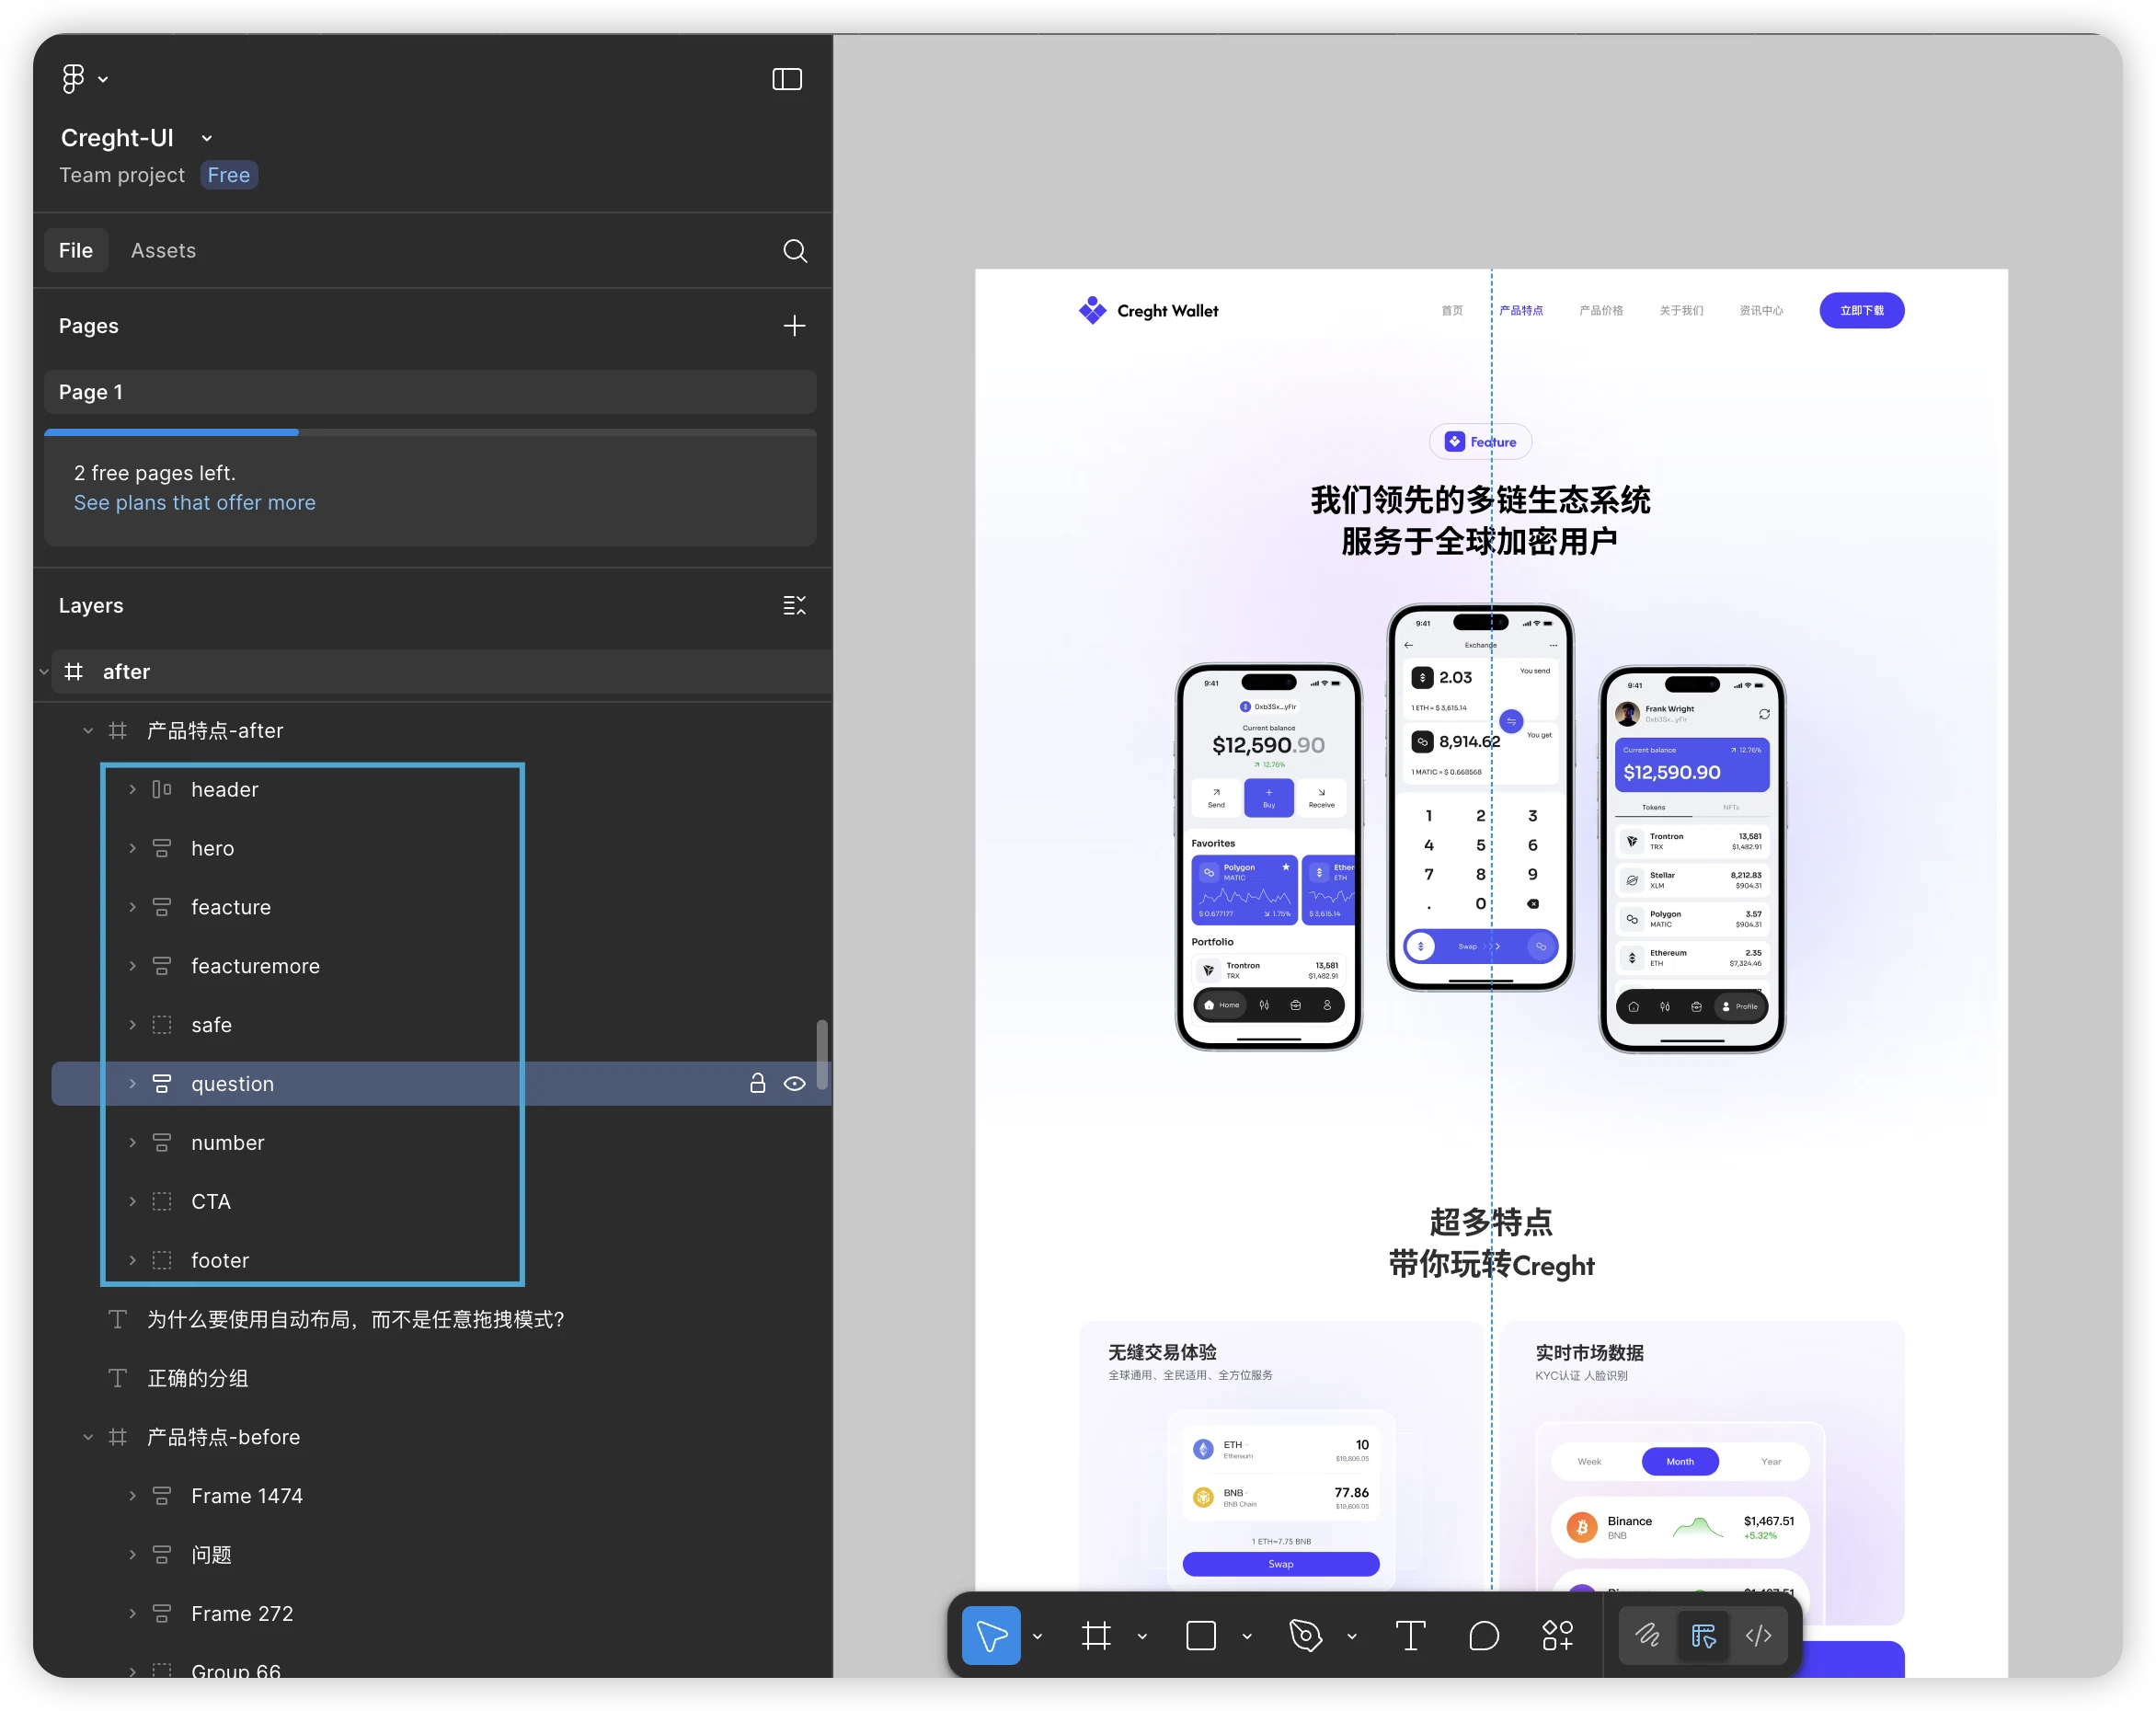Open the Figma main menu logo
Viewport: 2156px width, 1711px height.
point(73,78)
